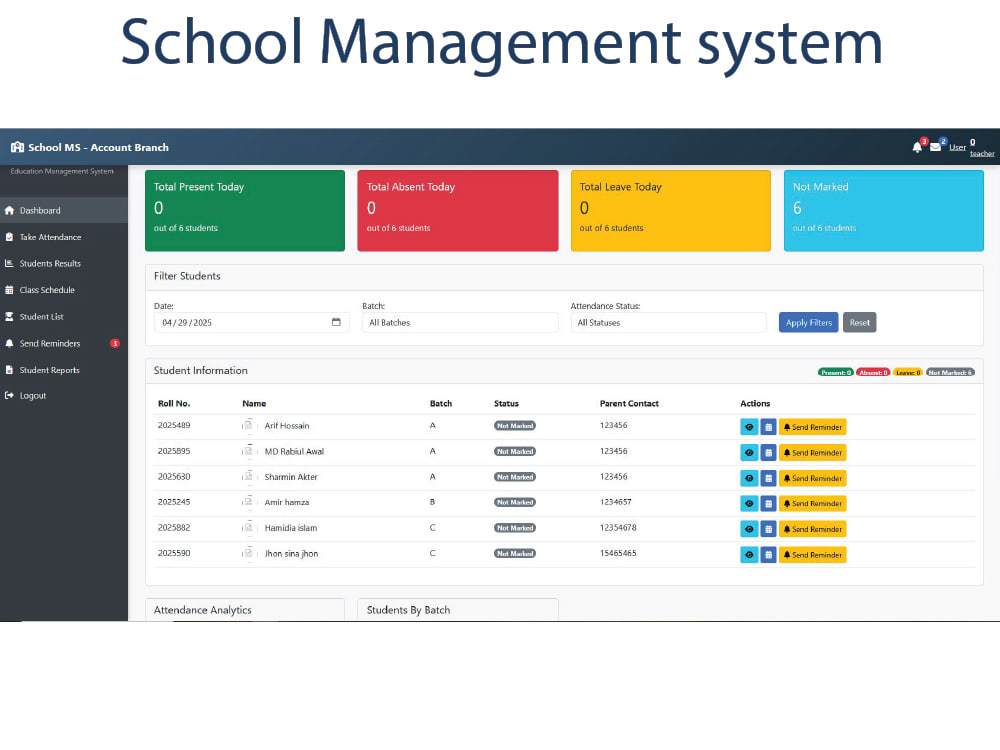1000x750 pixels.
Task: Click the Attendance Analytics panel heading
Action: tap(203, 610)
